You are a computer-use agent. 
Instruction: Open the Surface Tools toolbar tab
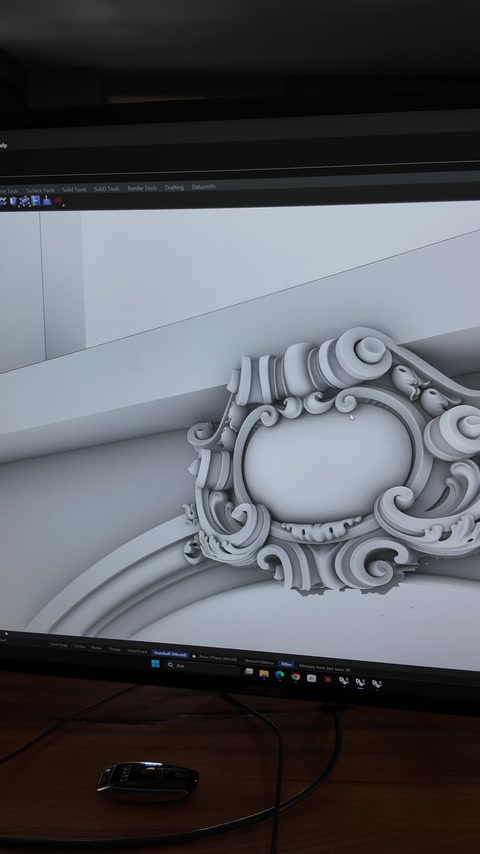pos(40,190)
